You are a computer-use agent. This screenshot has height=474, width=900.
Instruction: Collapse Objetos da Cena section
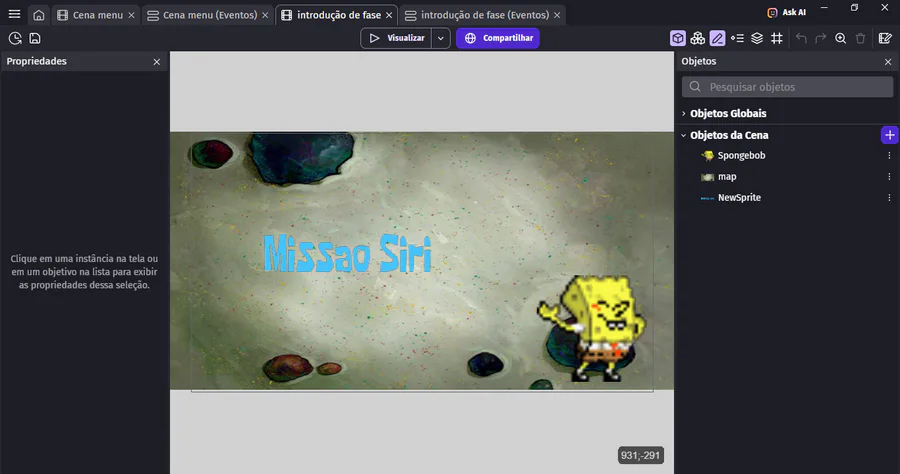(x=684, y=135)
